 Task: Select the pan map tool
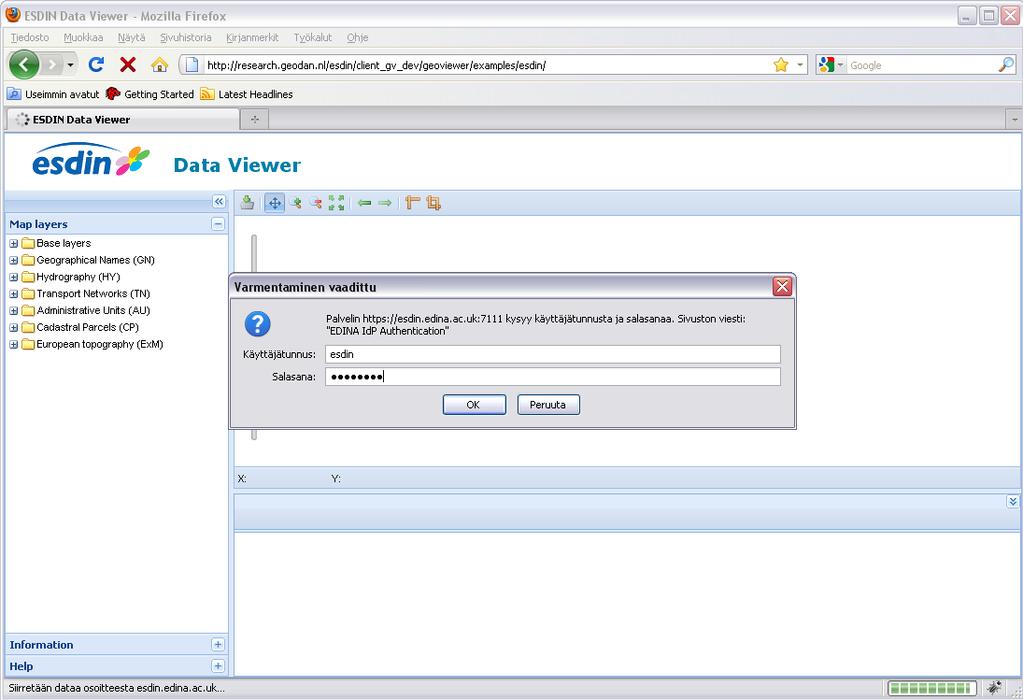pyautogui.click(x=275, y=203)
